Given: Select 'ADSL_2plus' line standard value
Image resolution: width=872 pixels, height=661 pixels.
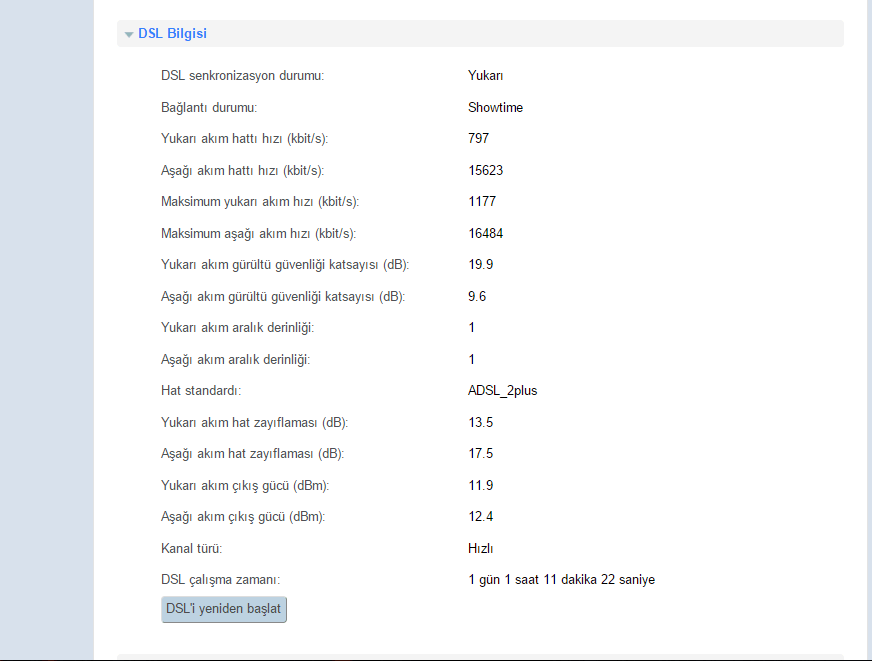Looking at the screenshot, I should tap(503, 391).
